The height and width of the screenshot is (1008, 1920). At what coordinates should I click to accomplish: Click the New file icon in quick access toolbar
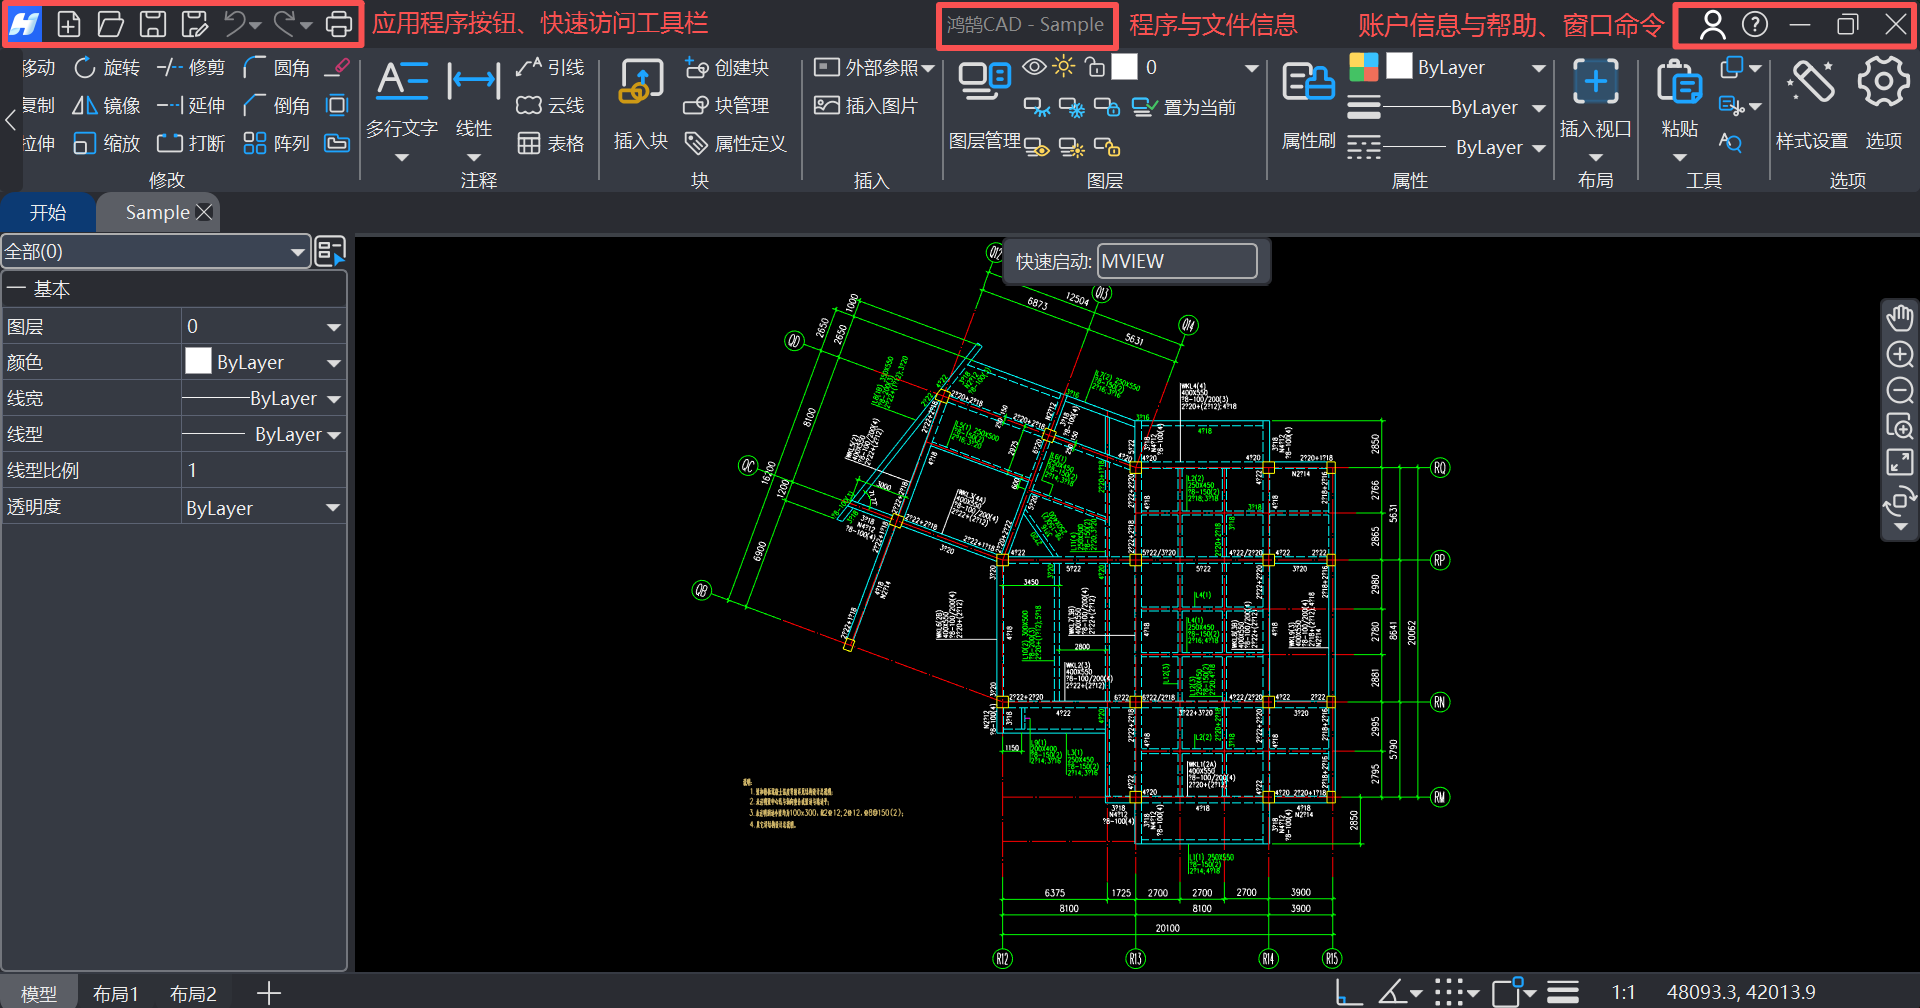pos(68,24)
